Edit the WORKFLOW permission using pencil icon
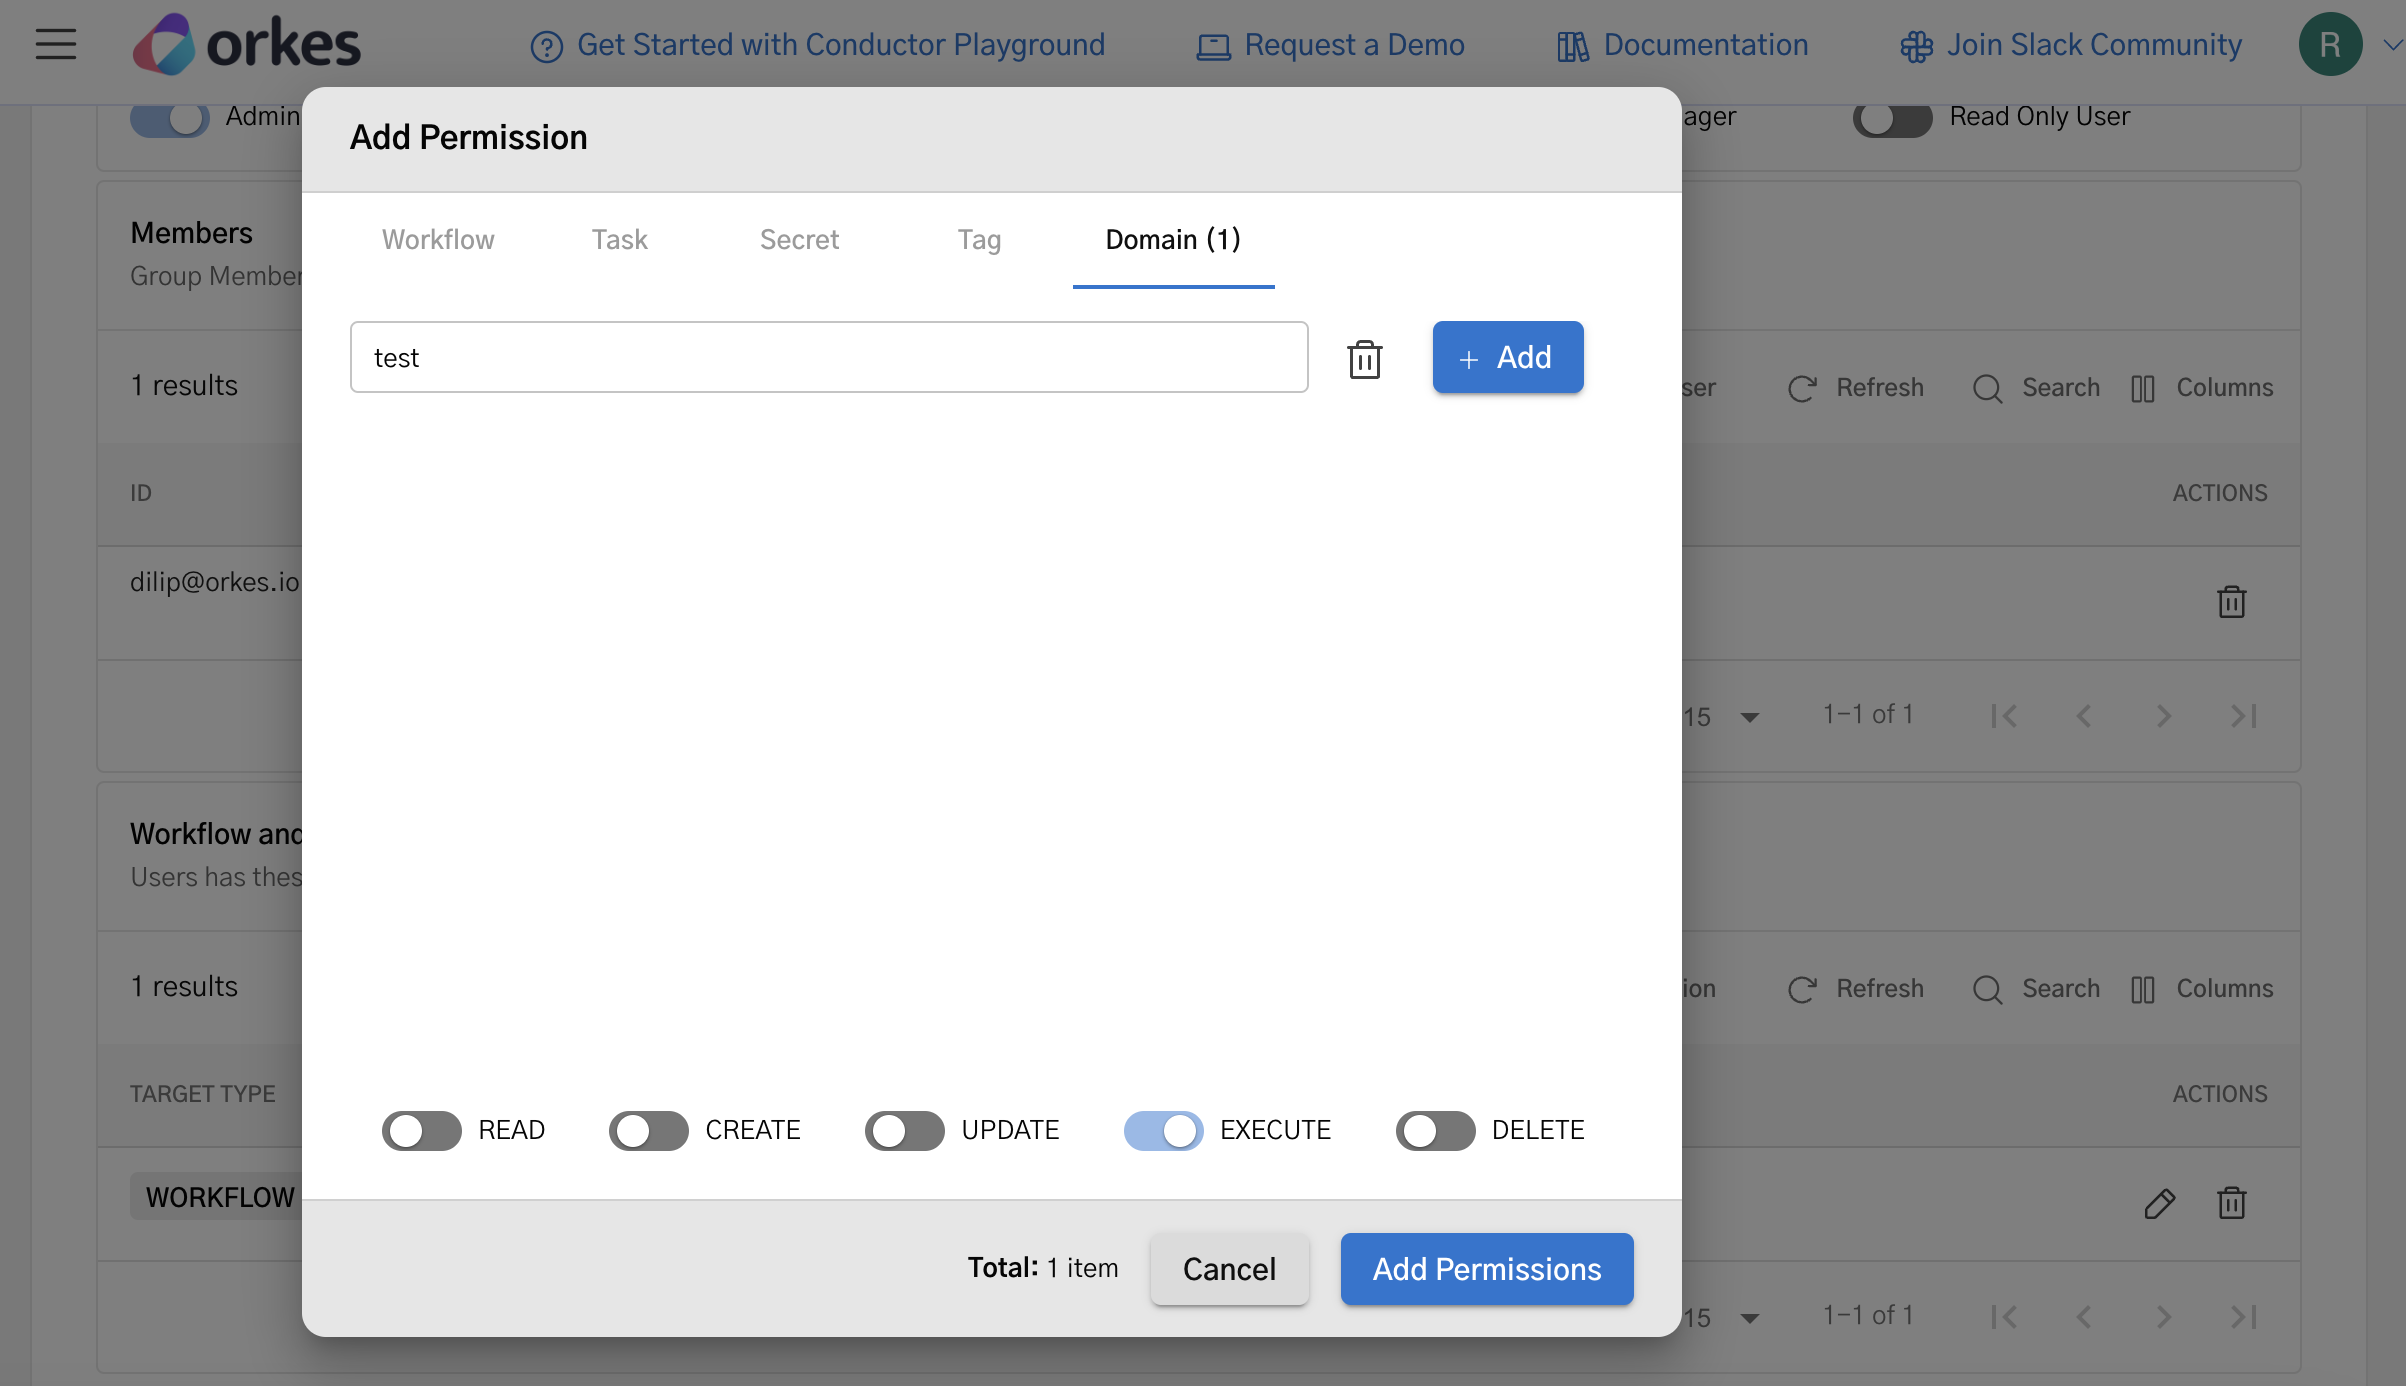This screenshot has width=2406, height=1386. [2160, 1203]
